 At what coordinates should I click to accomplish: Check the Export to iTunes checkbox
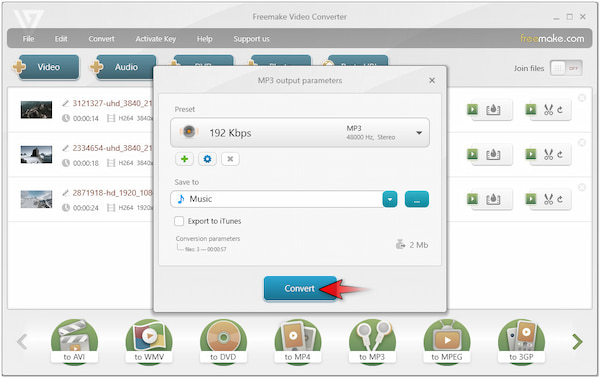(179, 221)
